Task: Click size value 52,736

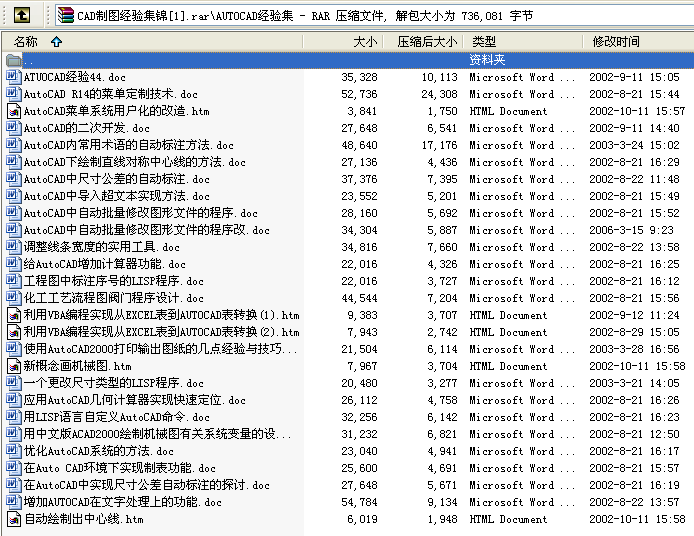Action: [359, 94]
